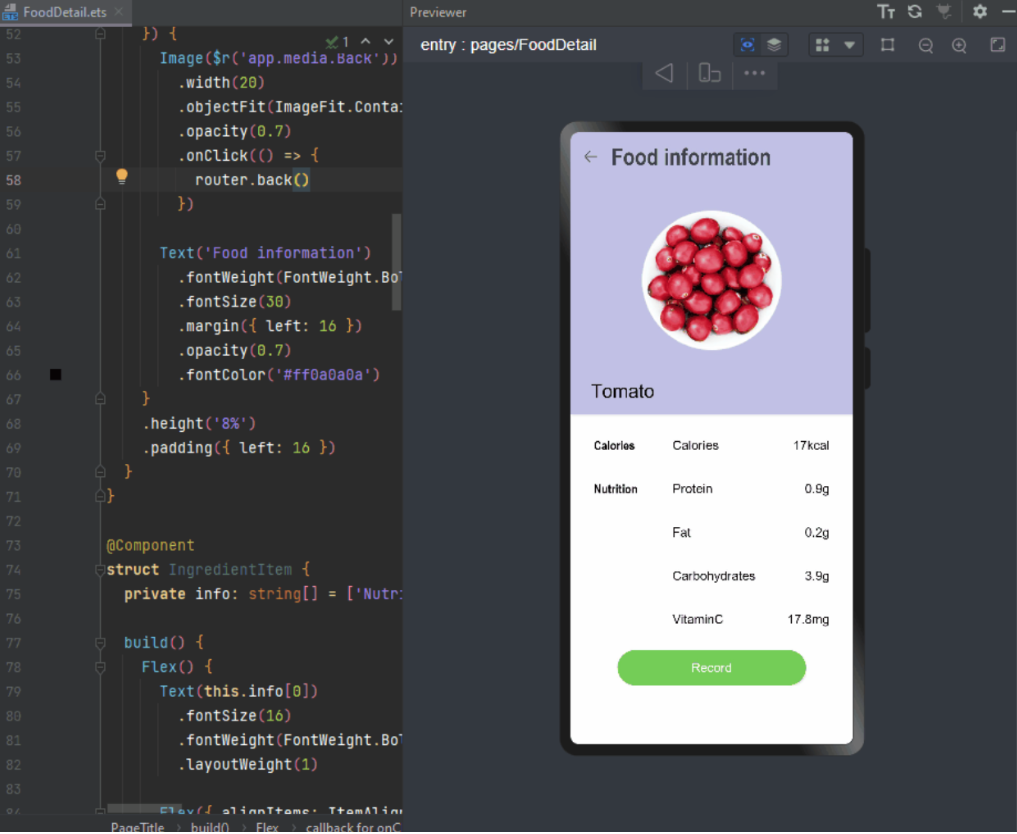The height and width of the screenshot is (834, 1017).
Task: Open the three-dots more options in previewer
Action: (754, 73)
